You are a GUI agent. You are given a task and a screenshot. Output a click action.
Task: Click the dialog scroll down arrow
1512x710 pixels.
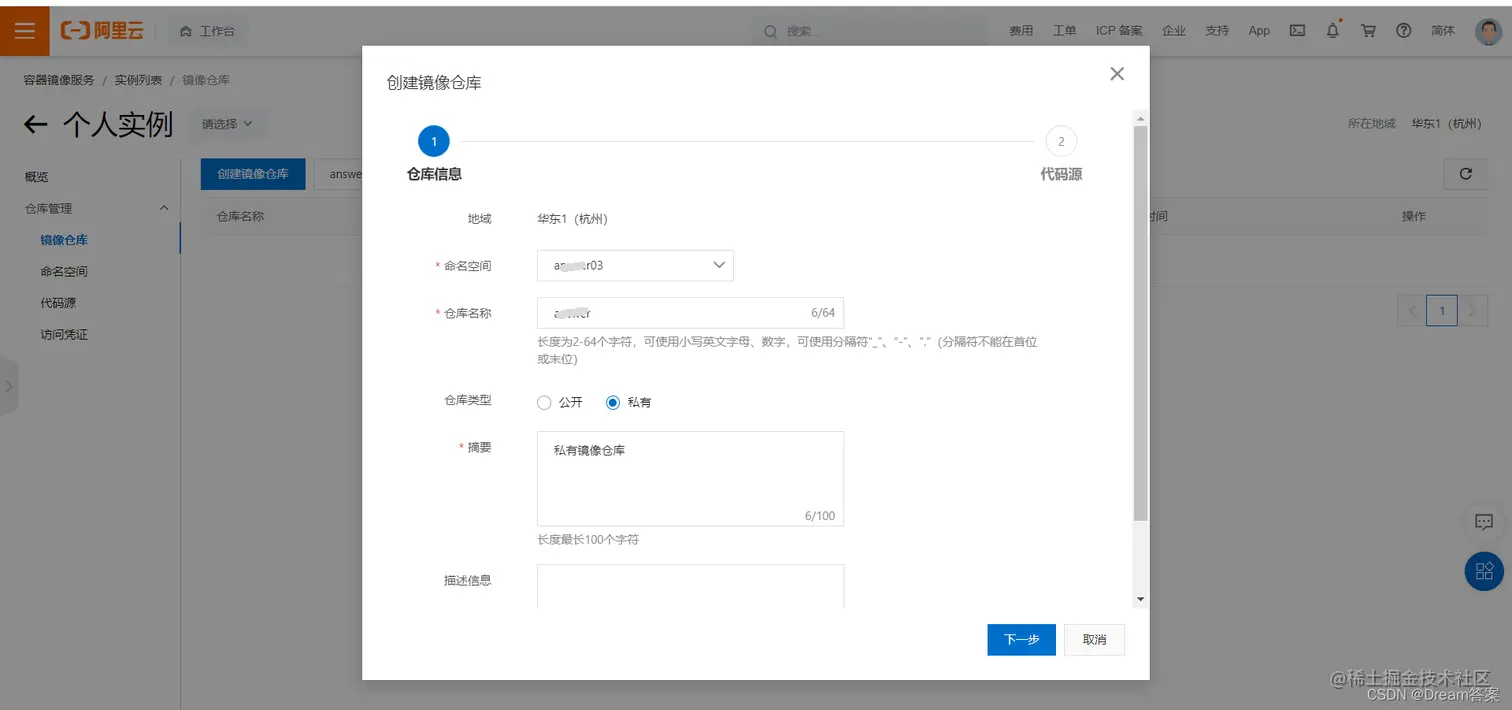click(1140, 599)
